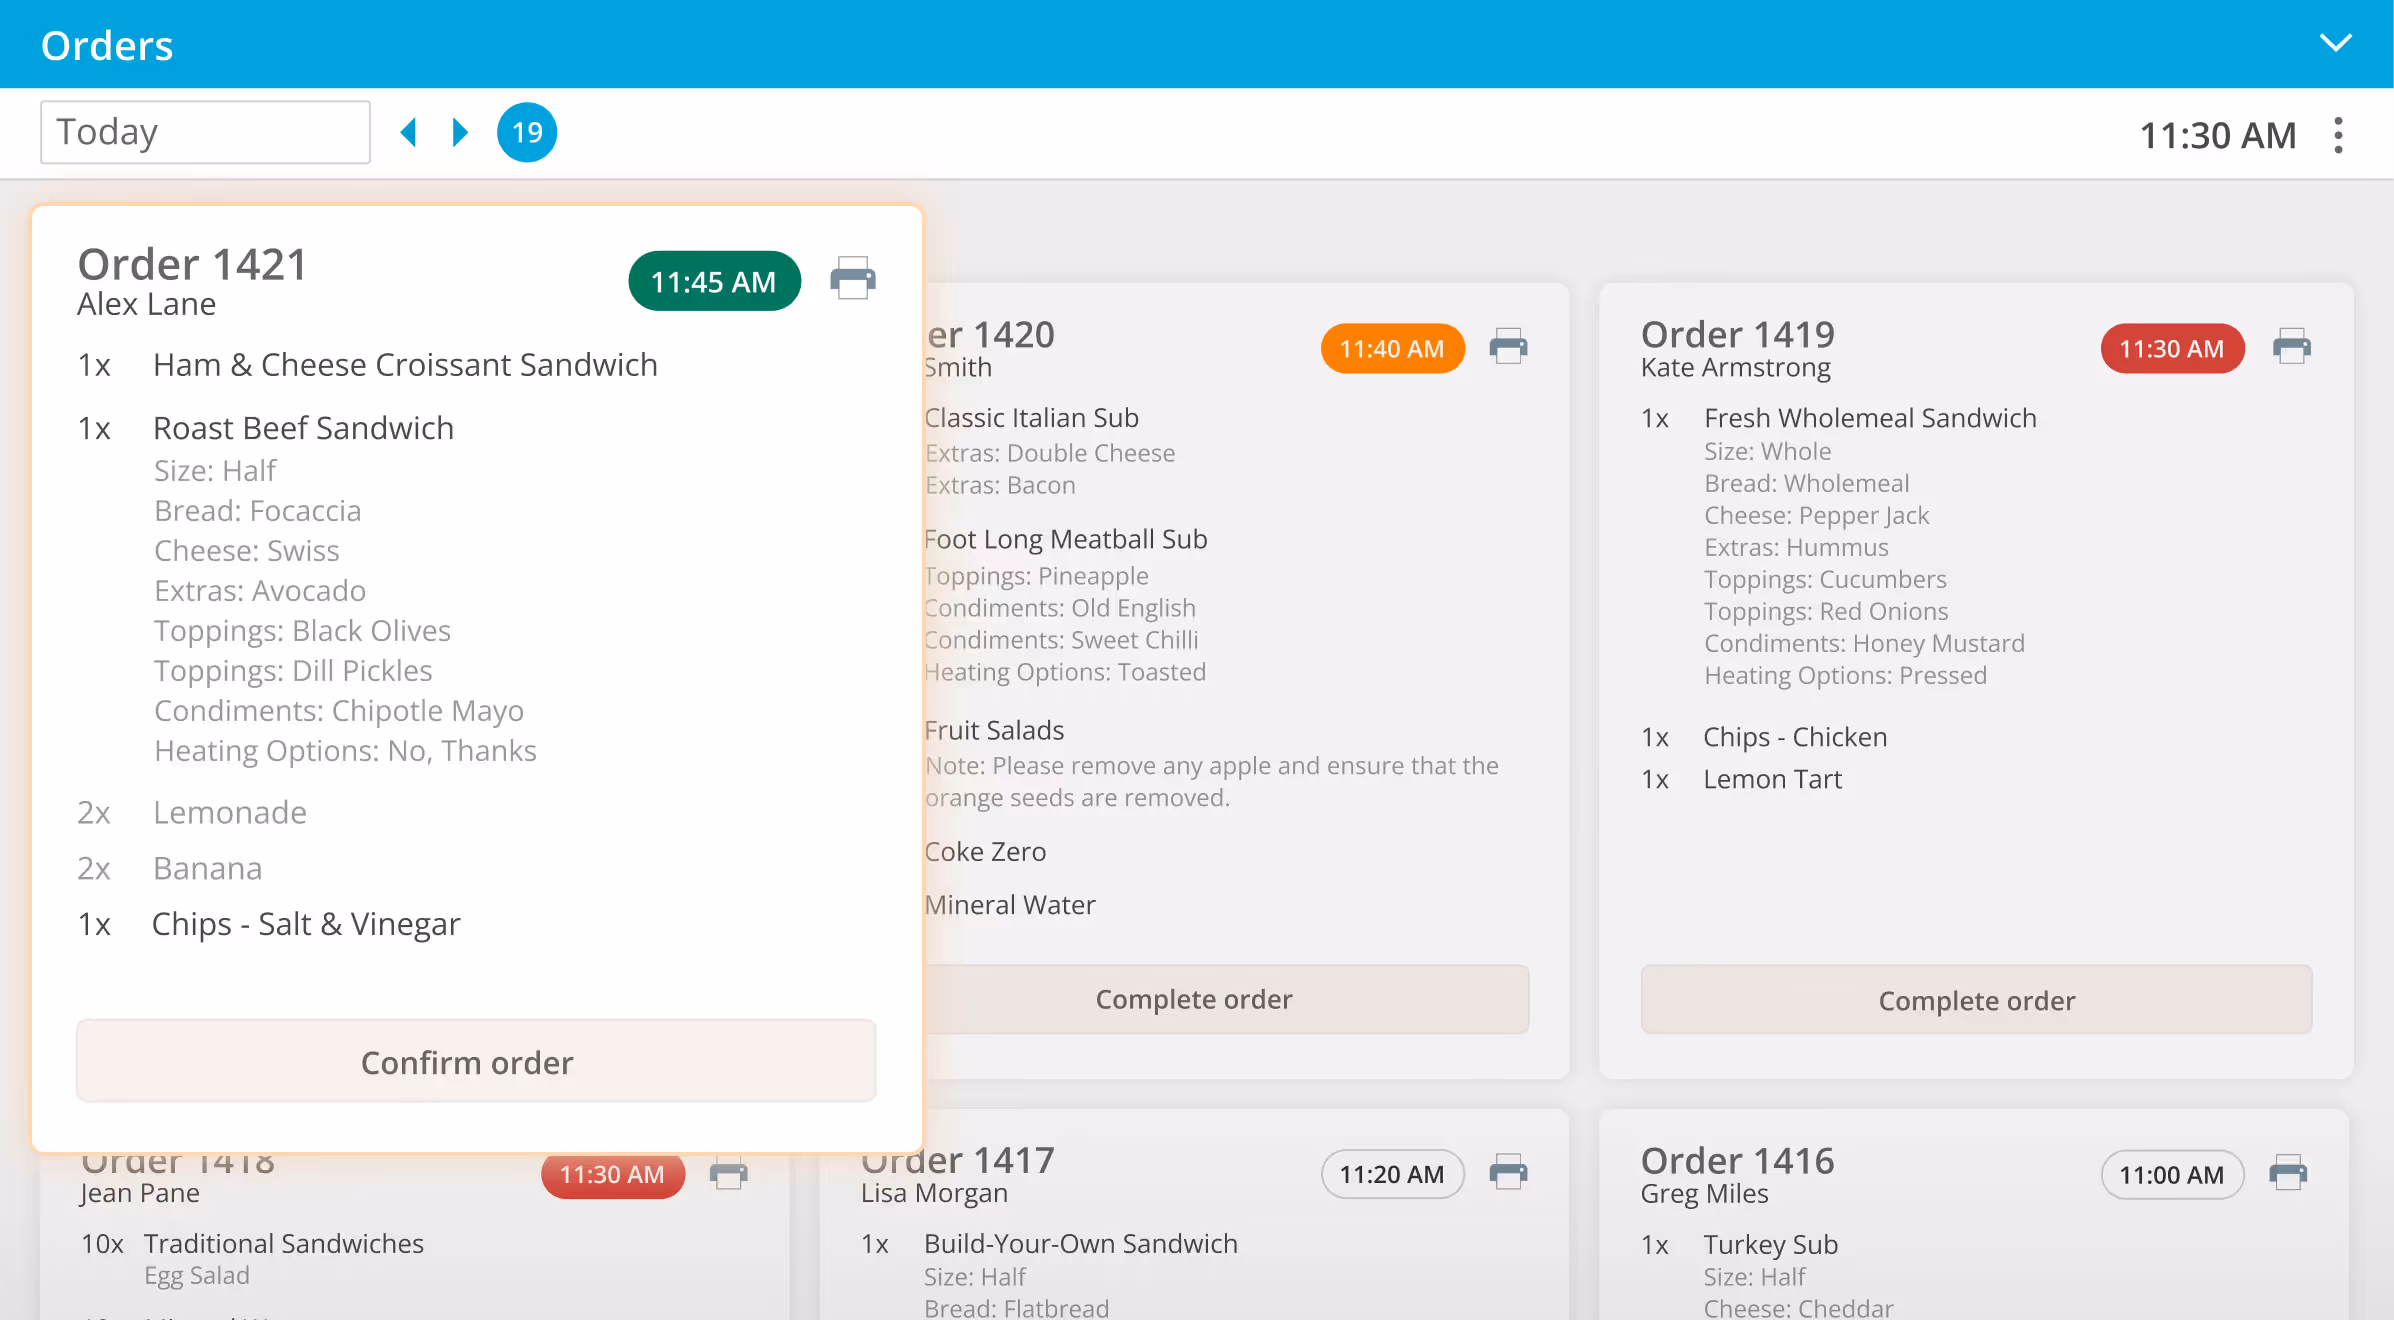Select the order count badge showing 19
The image size is (2394, 1320).
[527, 131]
